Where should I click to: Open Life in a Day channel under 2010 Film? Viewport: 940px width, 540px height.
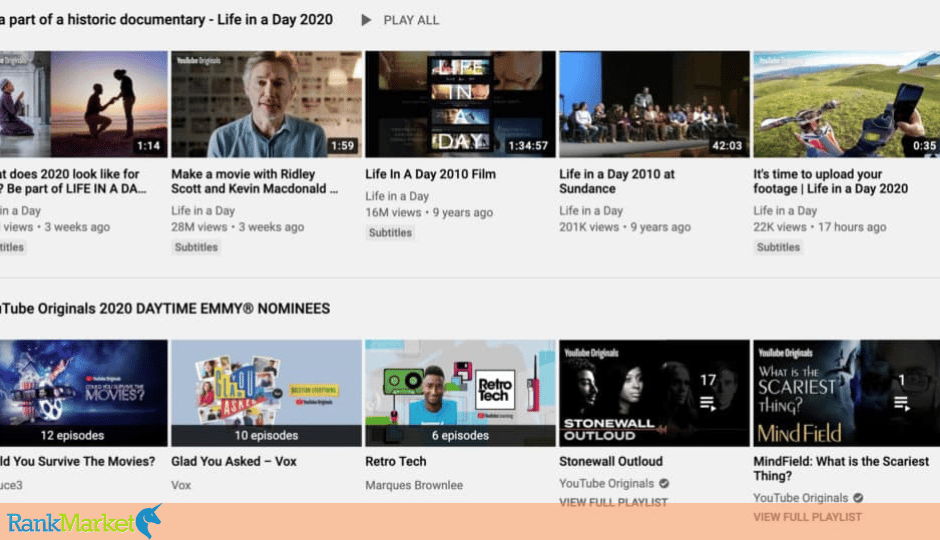click(397, 197)
